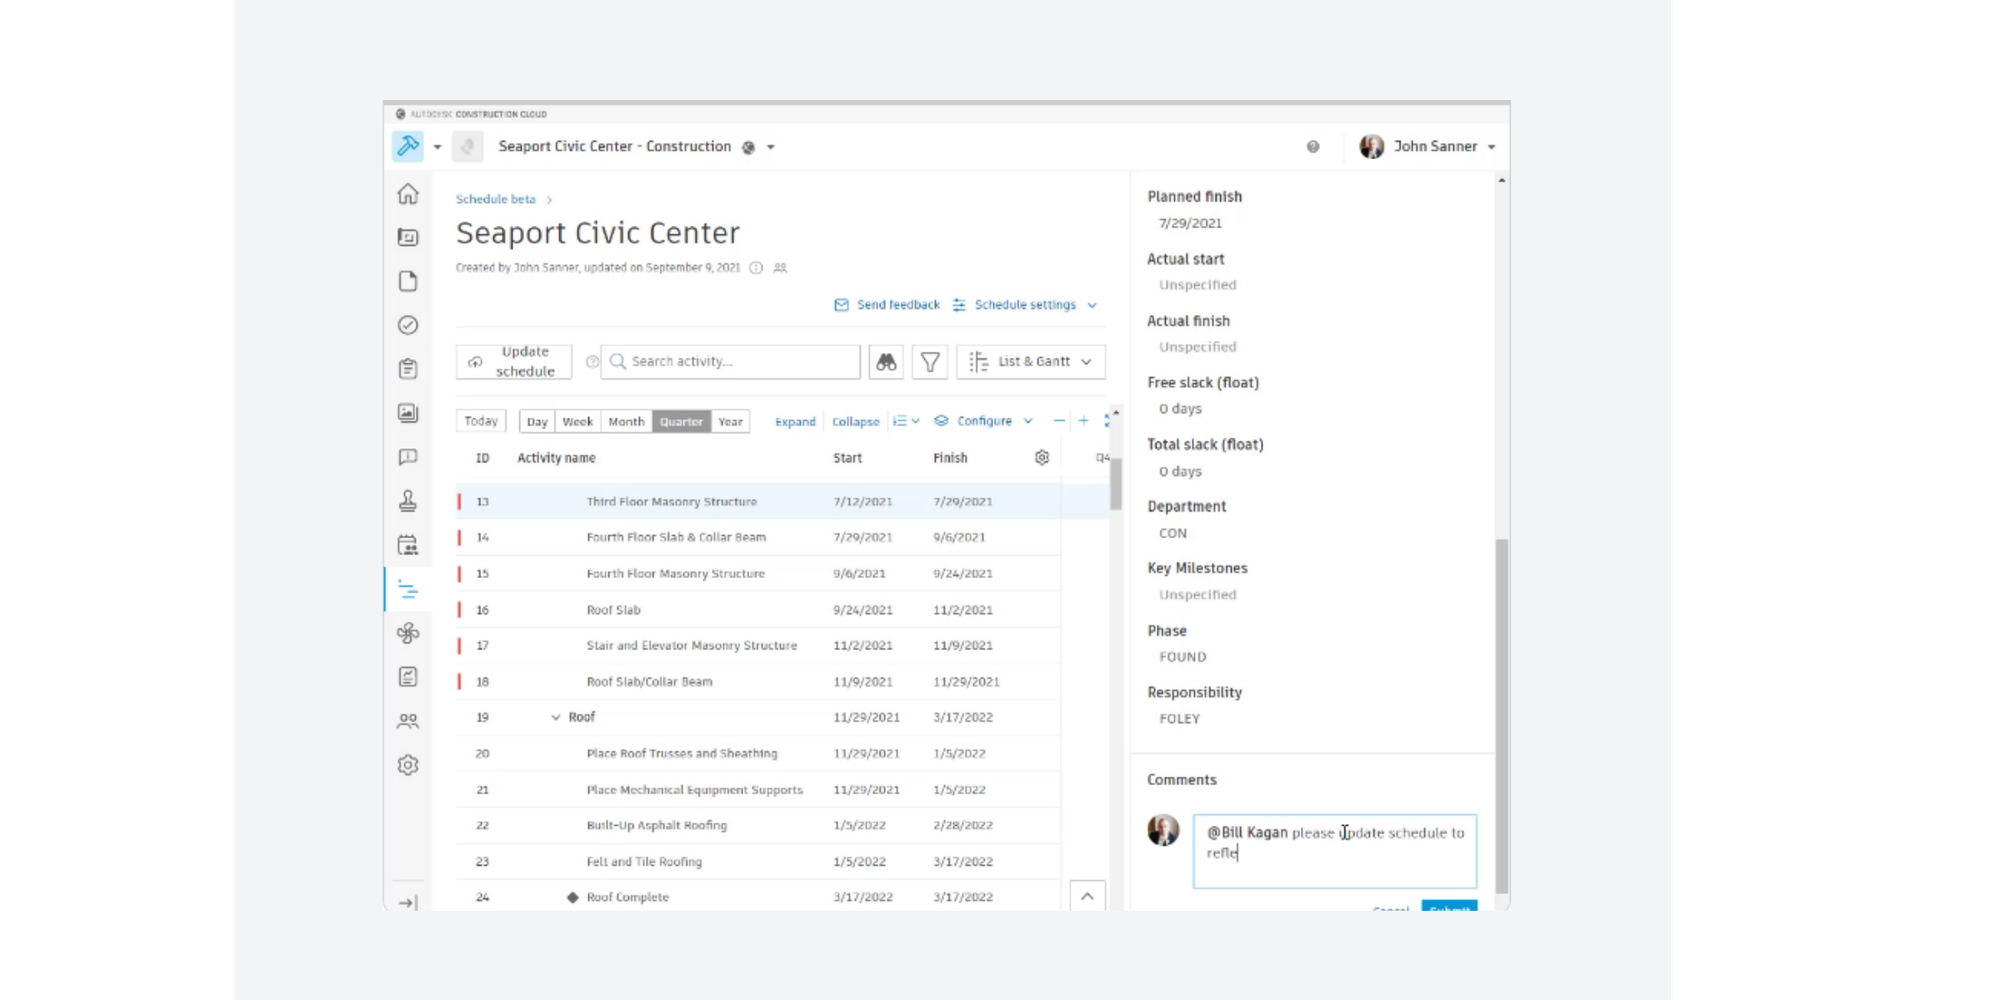The width and height of the screenshot is (2000, 1000).
Task: Click the Roof Complete milestone diamond
Action: [572, 898]
